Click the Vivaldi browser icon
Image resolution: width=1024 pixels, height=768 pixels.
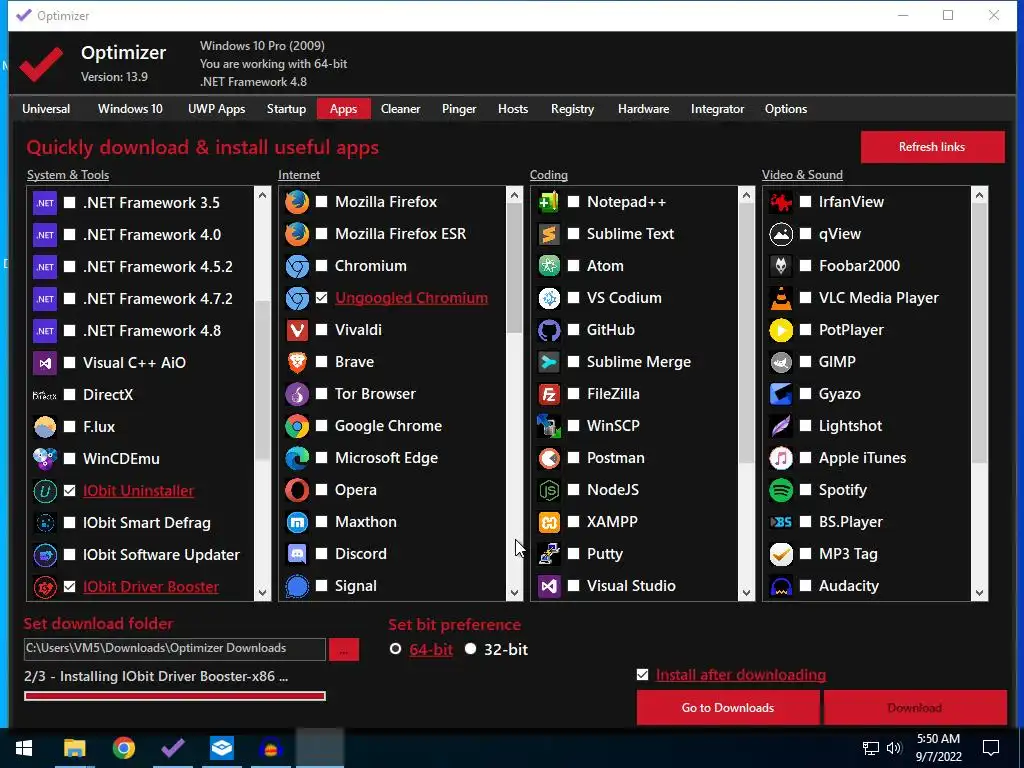tap(296, 330)
